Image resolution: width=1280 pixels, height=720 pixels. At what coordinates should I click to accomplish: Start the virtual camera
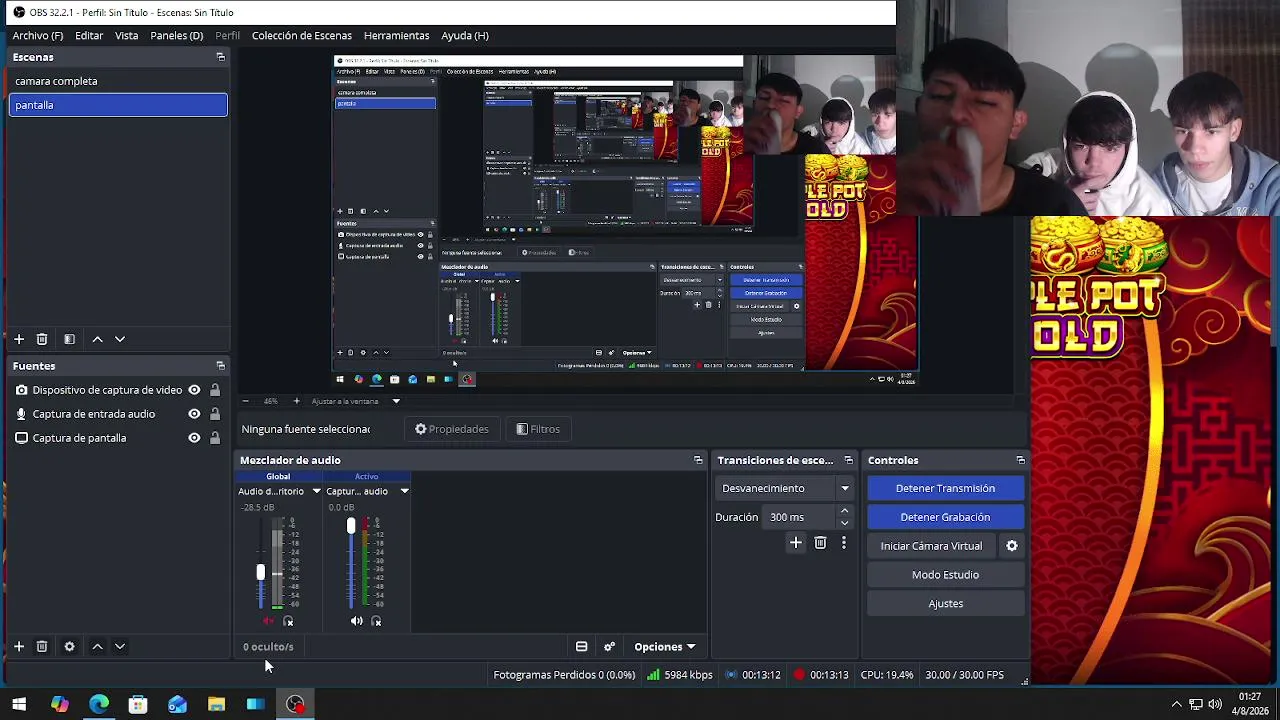coord(931,546)
